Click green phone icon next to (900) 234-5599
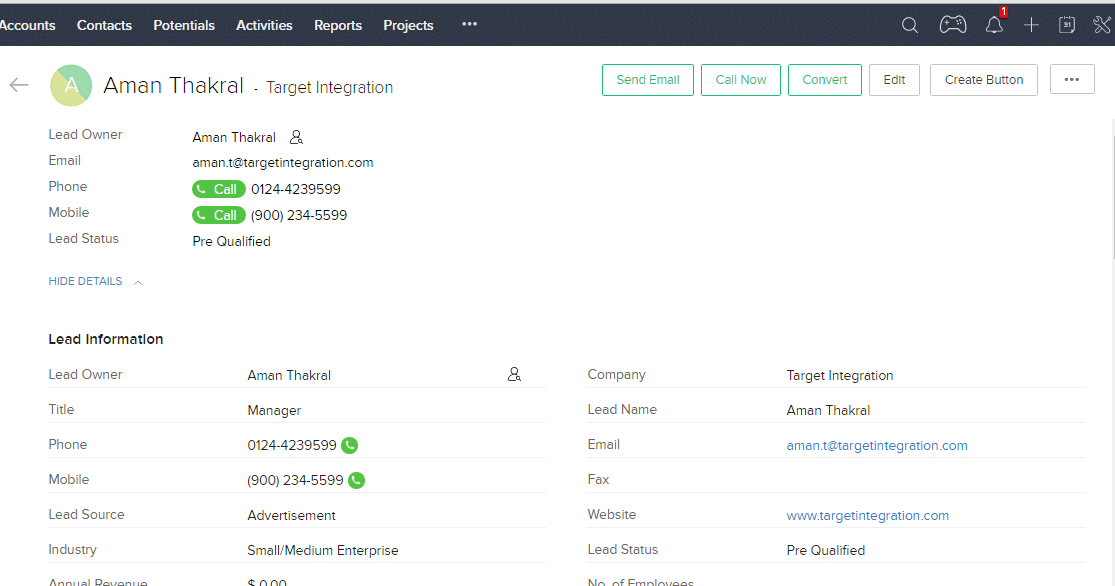This screenshot has height=586, width=1115. (x=356, y=480)
